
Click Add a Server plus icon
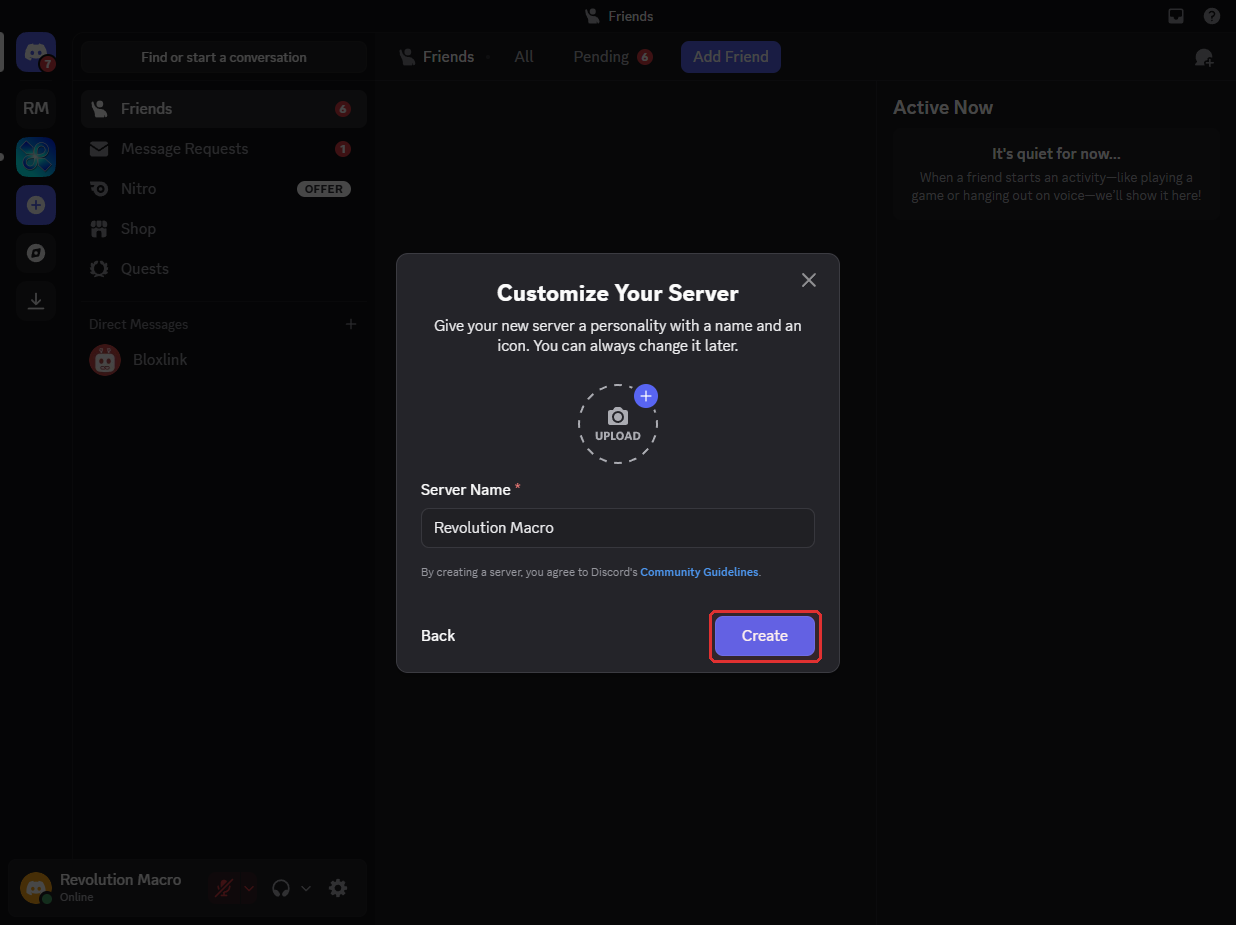coord(36,205)
